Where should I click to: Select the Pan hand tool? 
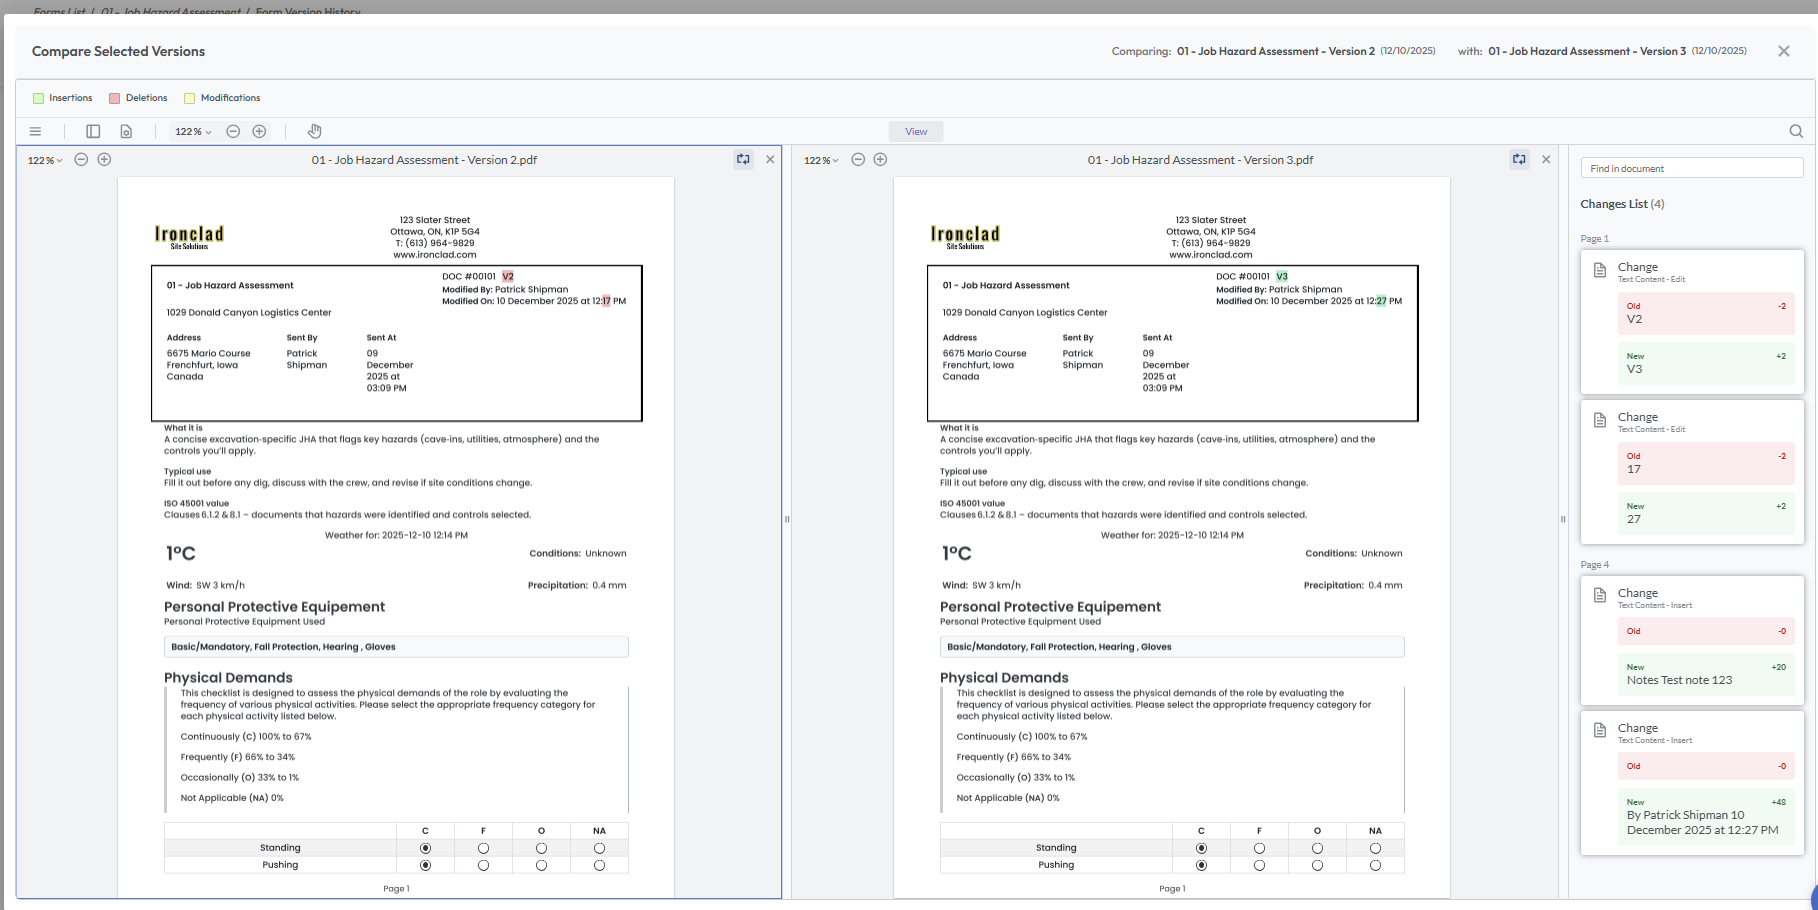tap(314, 131)
